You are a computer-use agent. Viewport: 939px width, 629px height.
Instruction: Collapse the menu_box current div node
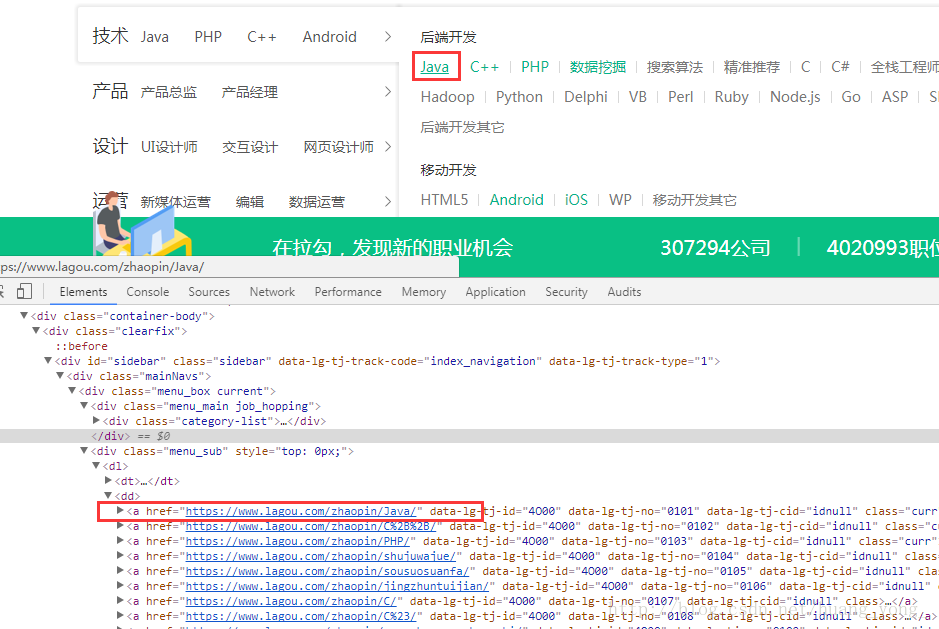(72, 390)
